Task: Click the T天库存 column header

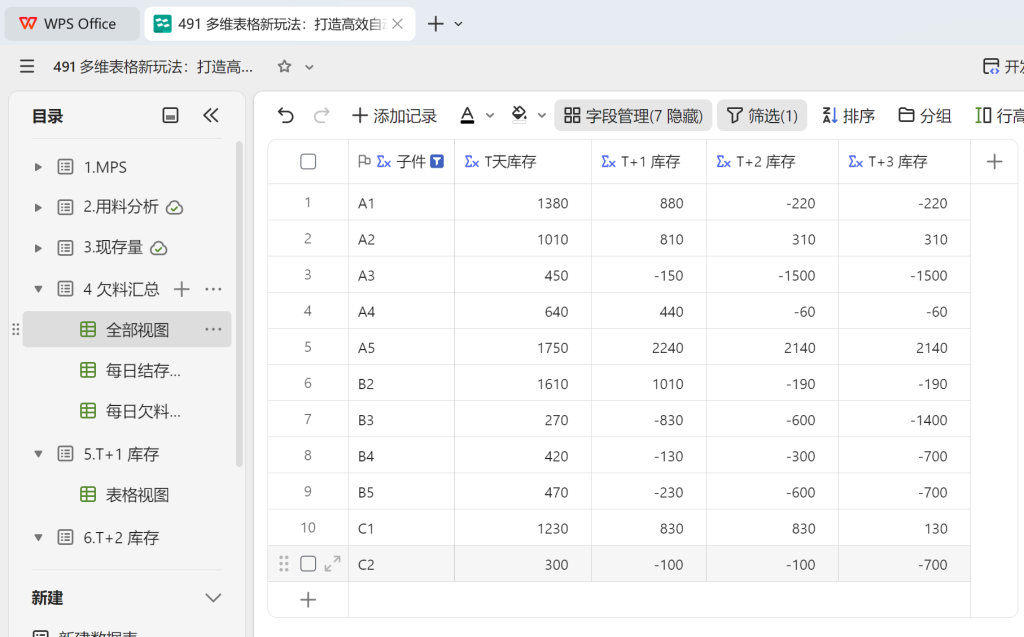Action: tap(523, 161)
